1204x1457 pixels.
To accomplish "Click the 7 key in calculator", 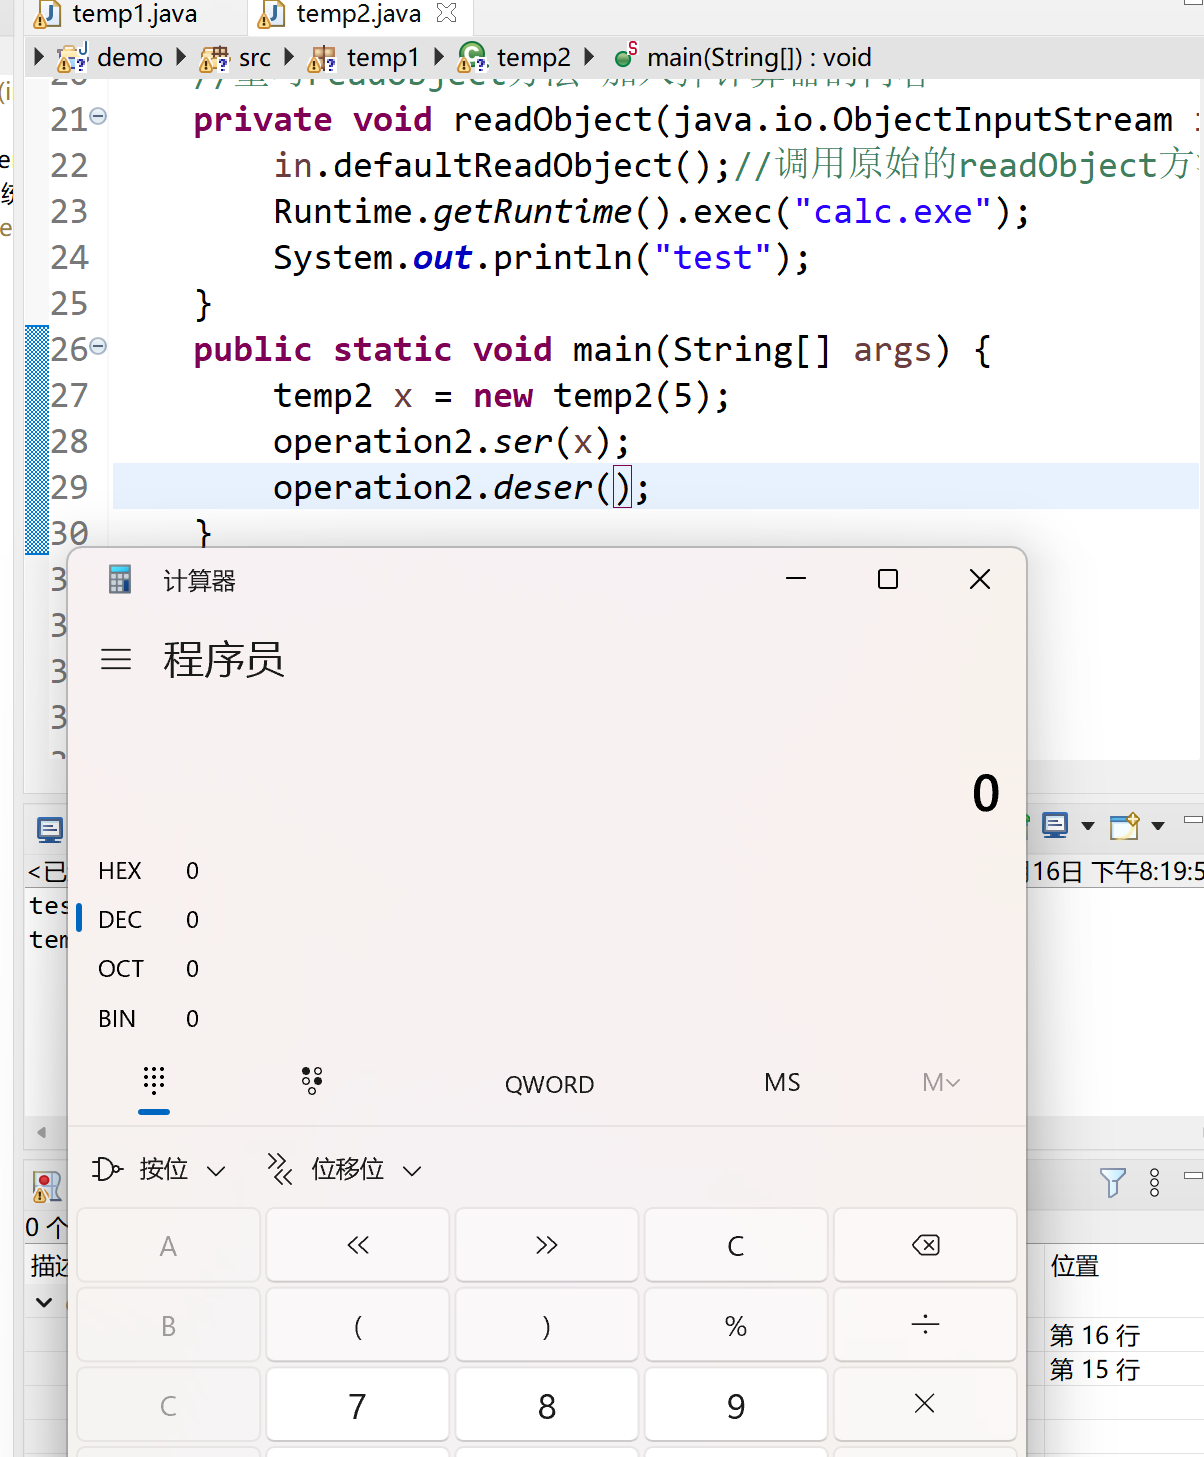I will point(358,1405).
